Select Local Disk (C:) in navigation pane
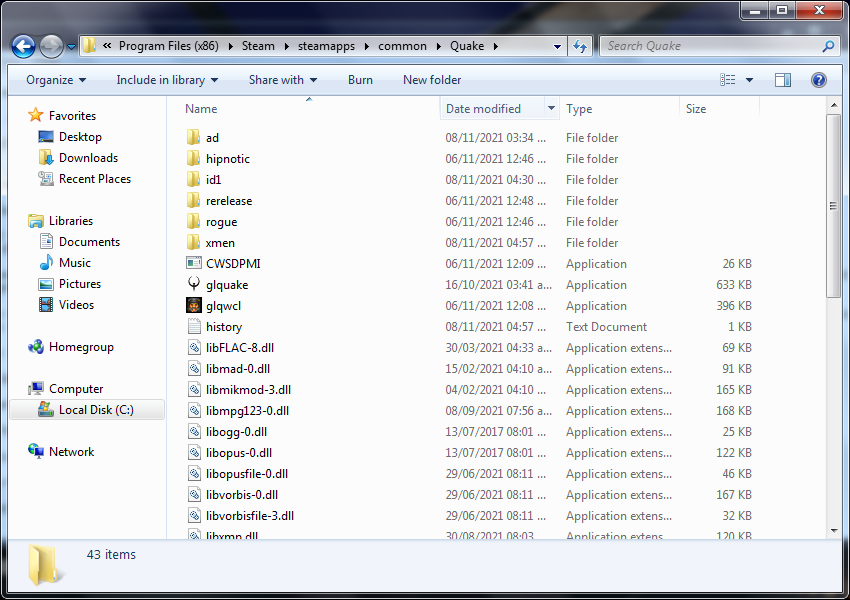The image size is (850, 600). point(95,410)
